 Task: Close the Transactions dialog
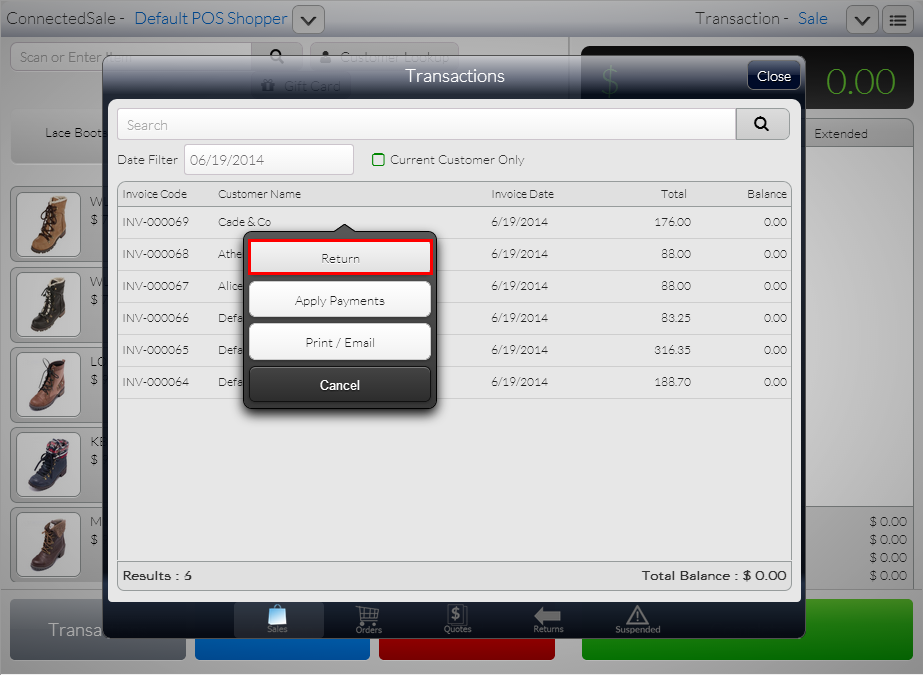coord(773,76)
